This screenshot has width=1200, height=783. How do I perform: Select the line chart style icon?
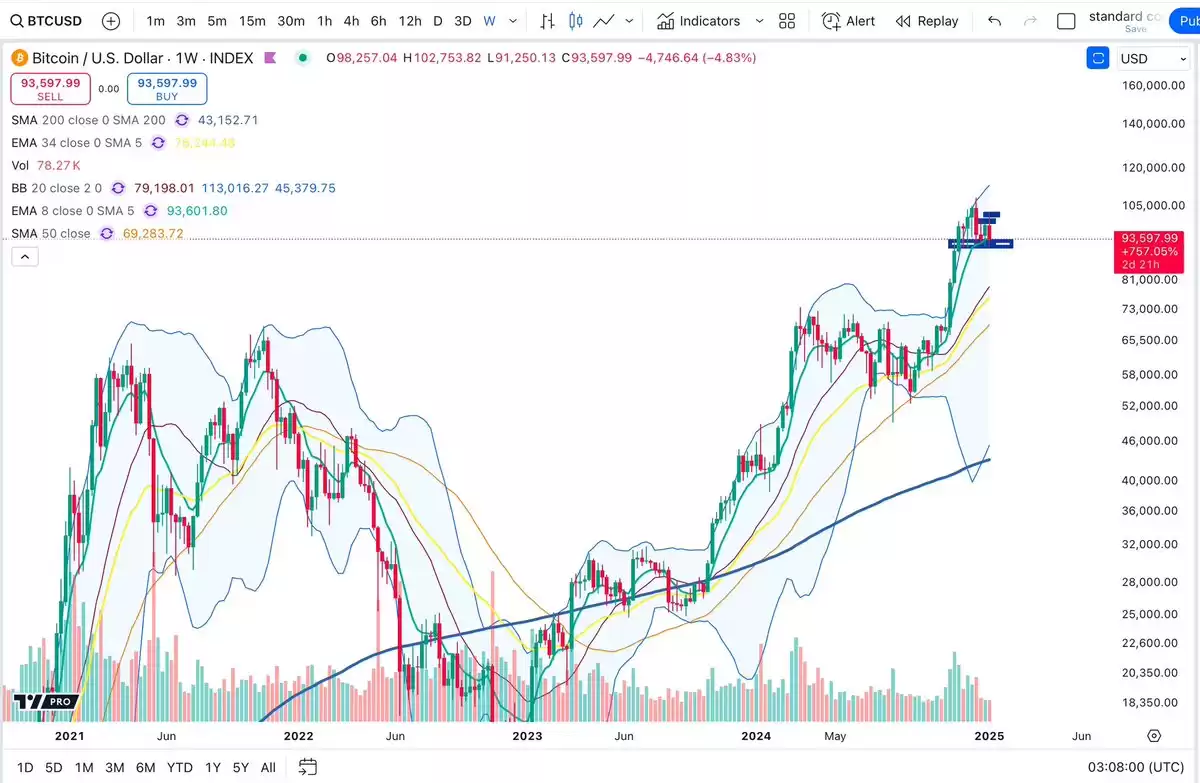[x=604, y=20]
